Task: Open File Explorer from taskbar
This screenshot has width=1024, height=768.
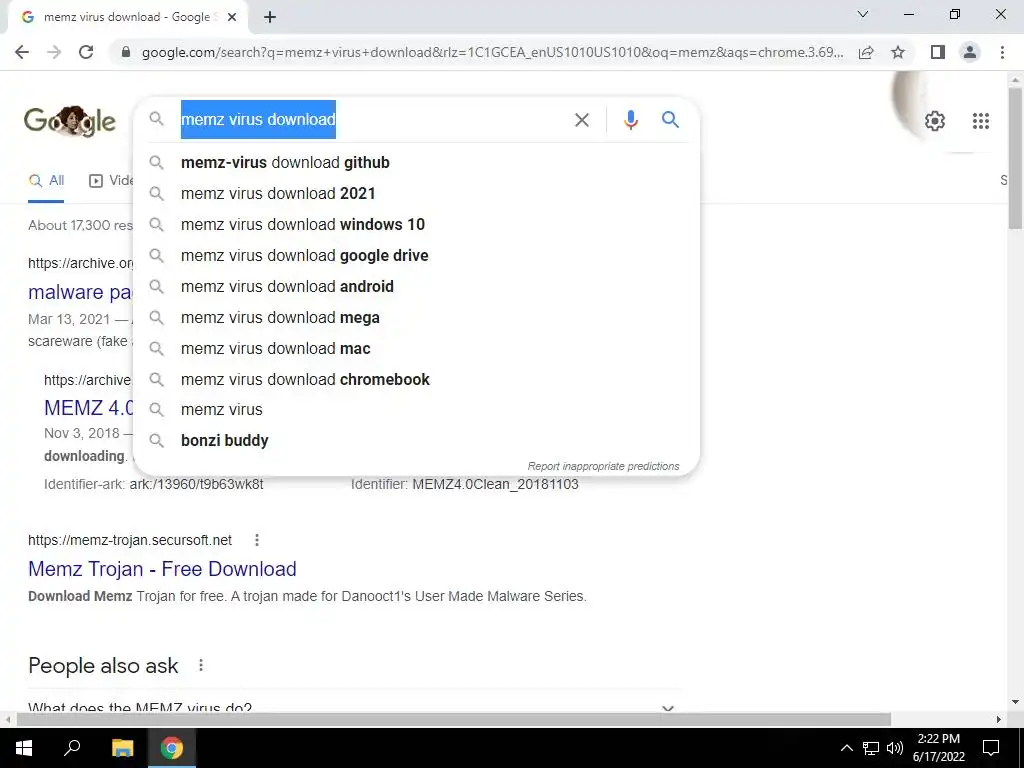Action: tap(122, 748)
